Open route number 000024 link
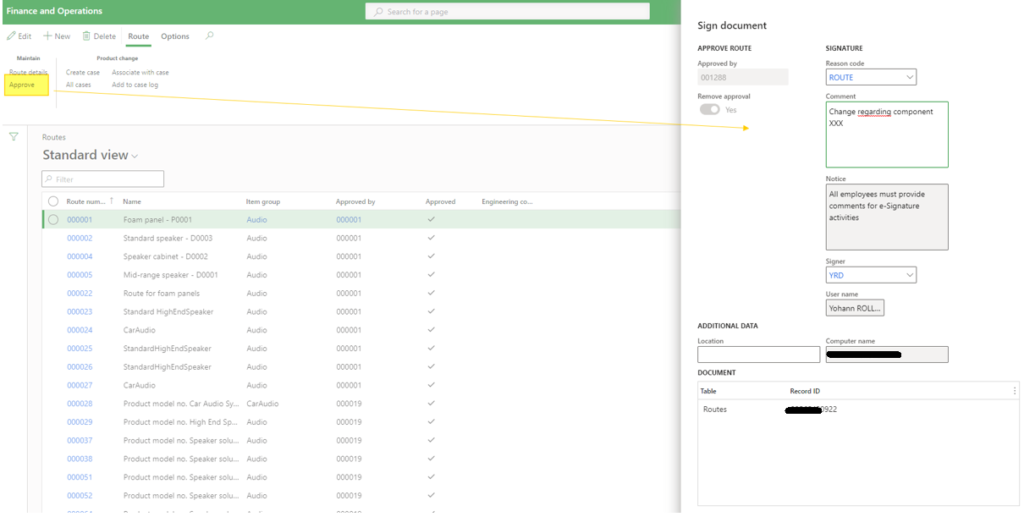1024x517 pixels. (79, 330)
